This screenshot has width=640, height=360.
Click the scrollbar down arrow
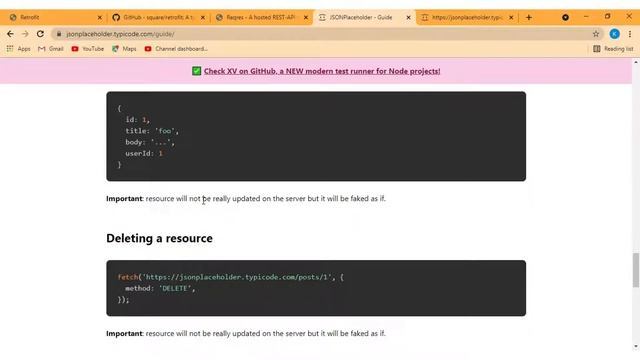pyautogui.click(x=636, y=347)
